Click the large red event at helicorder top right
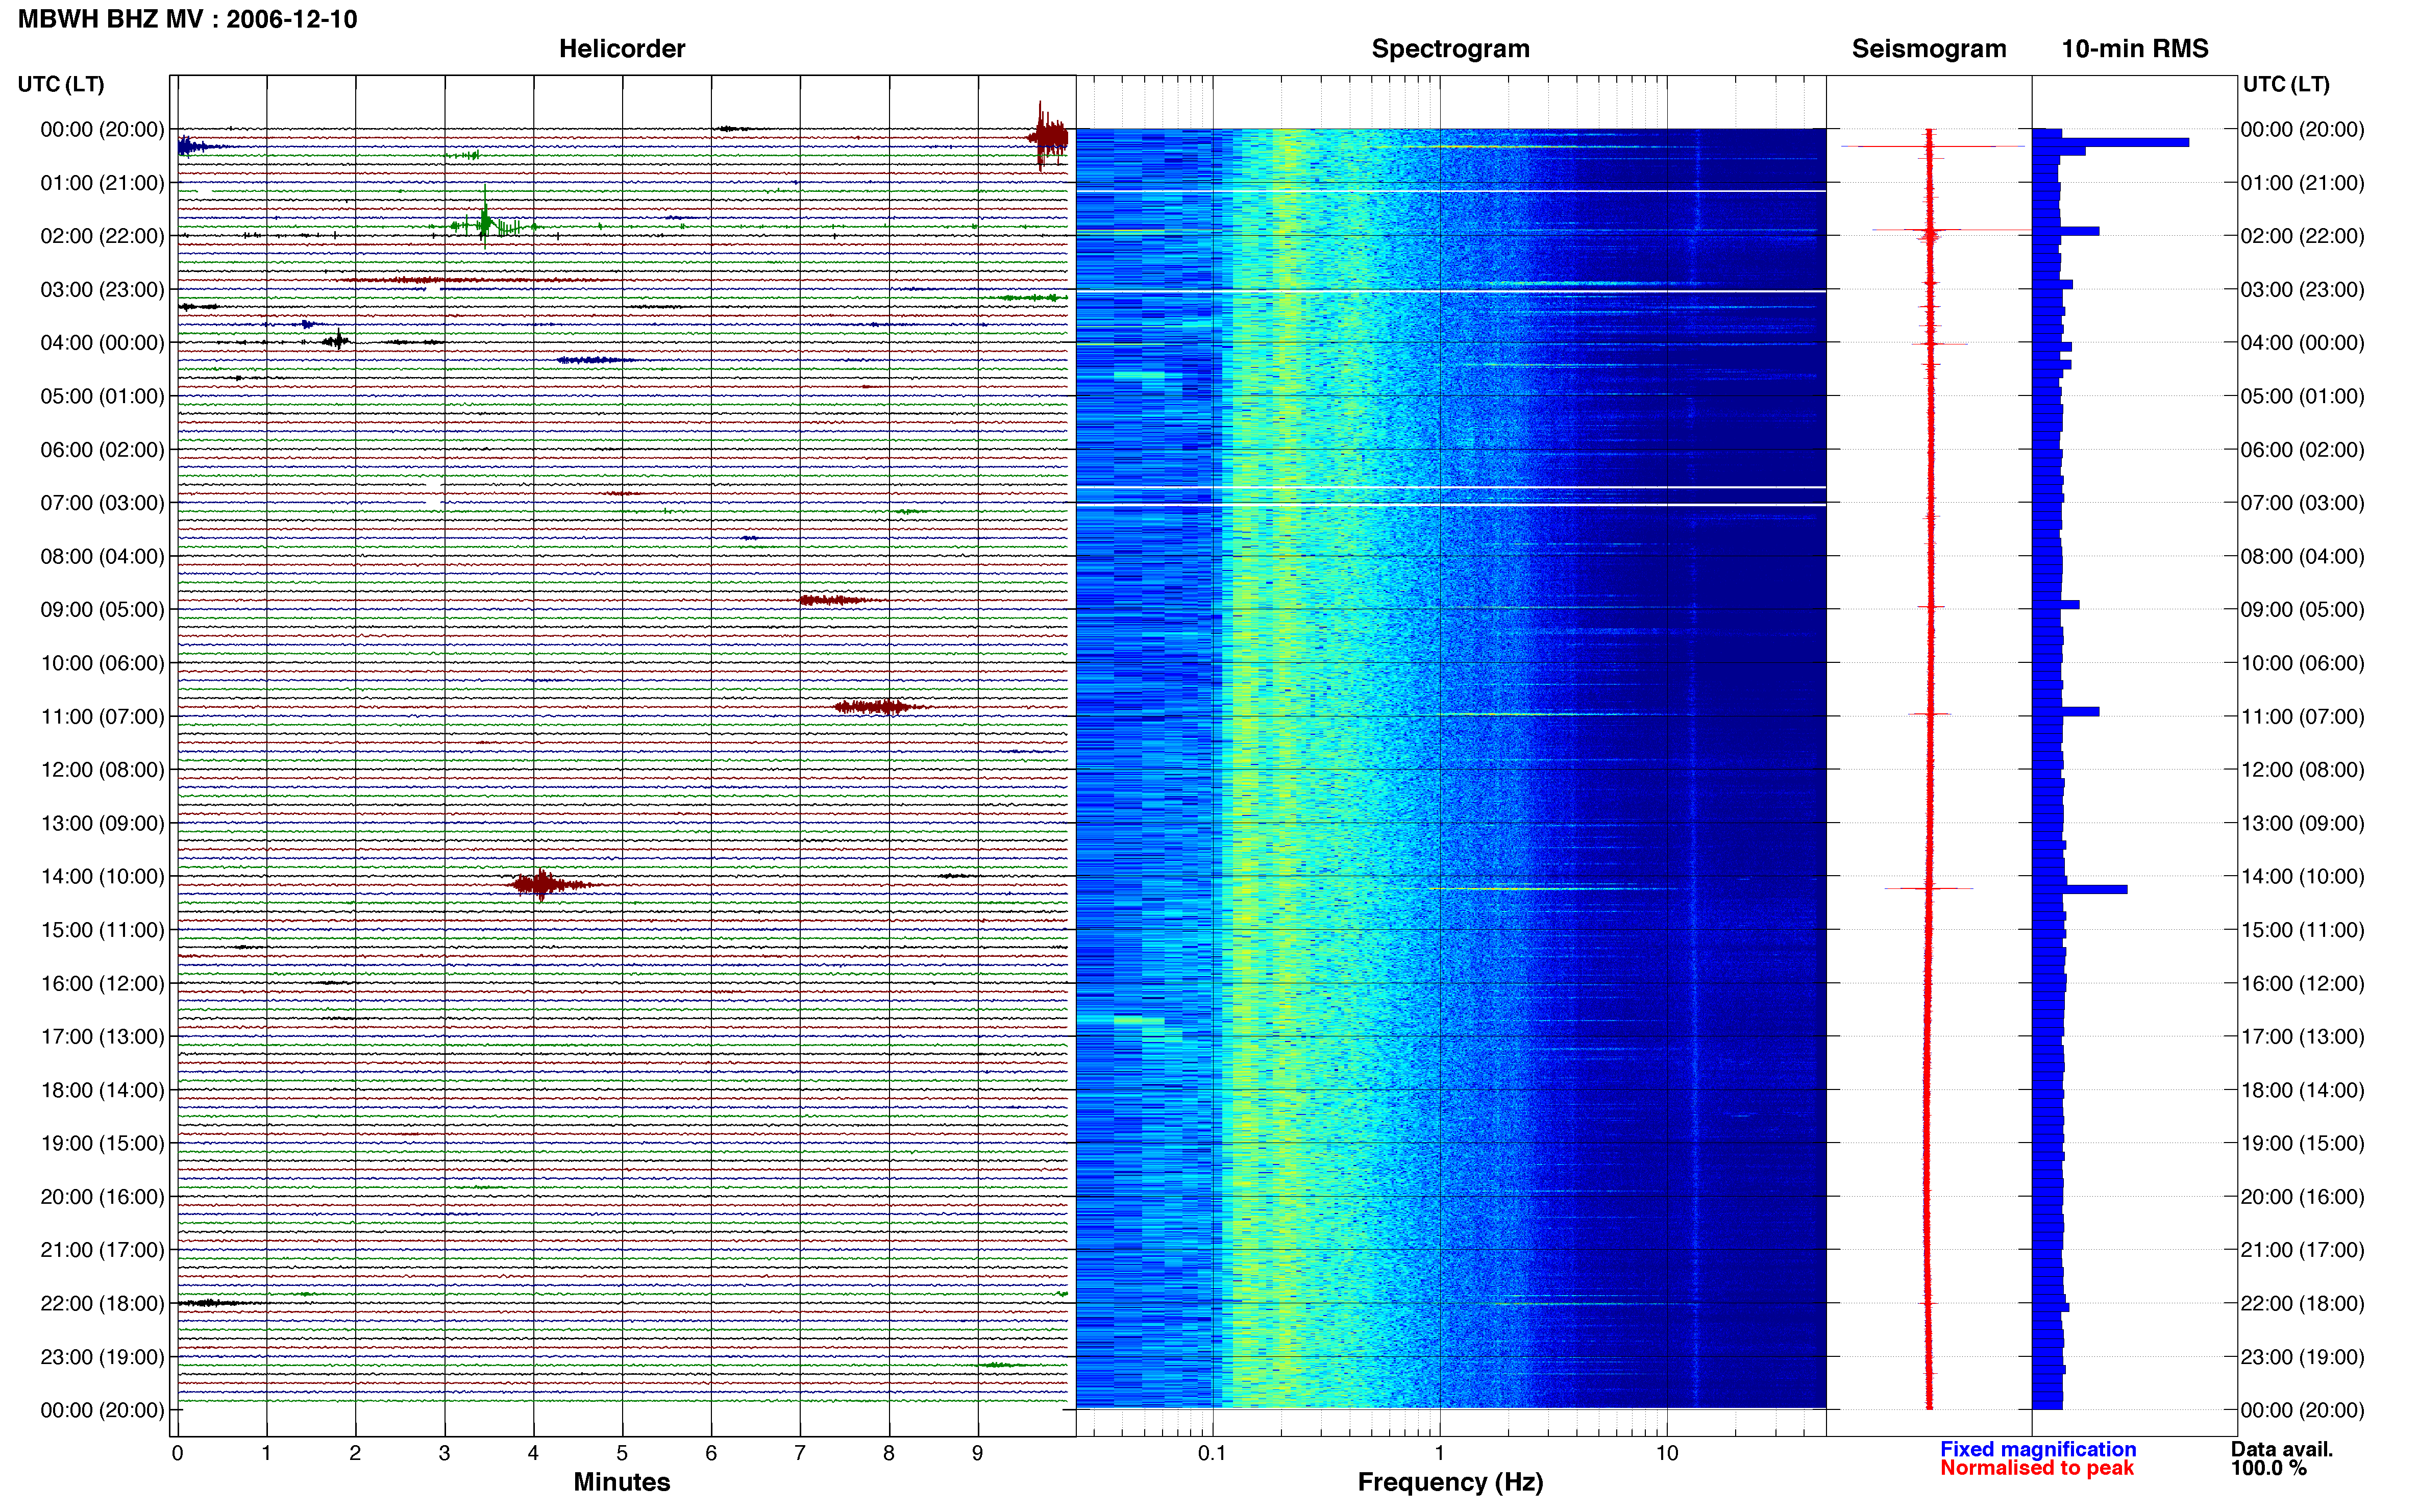 (1048, 137)
